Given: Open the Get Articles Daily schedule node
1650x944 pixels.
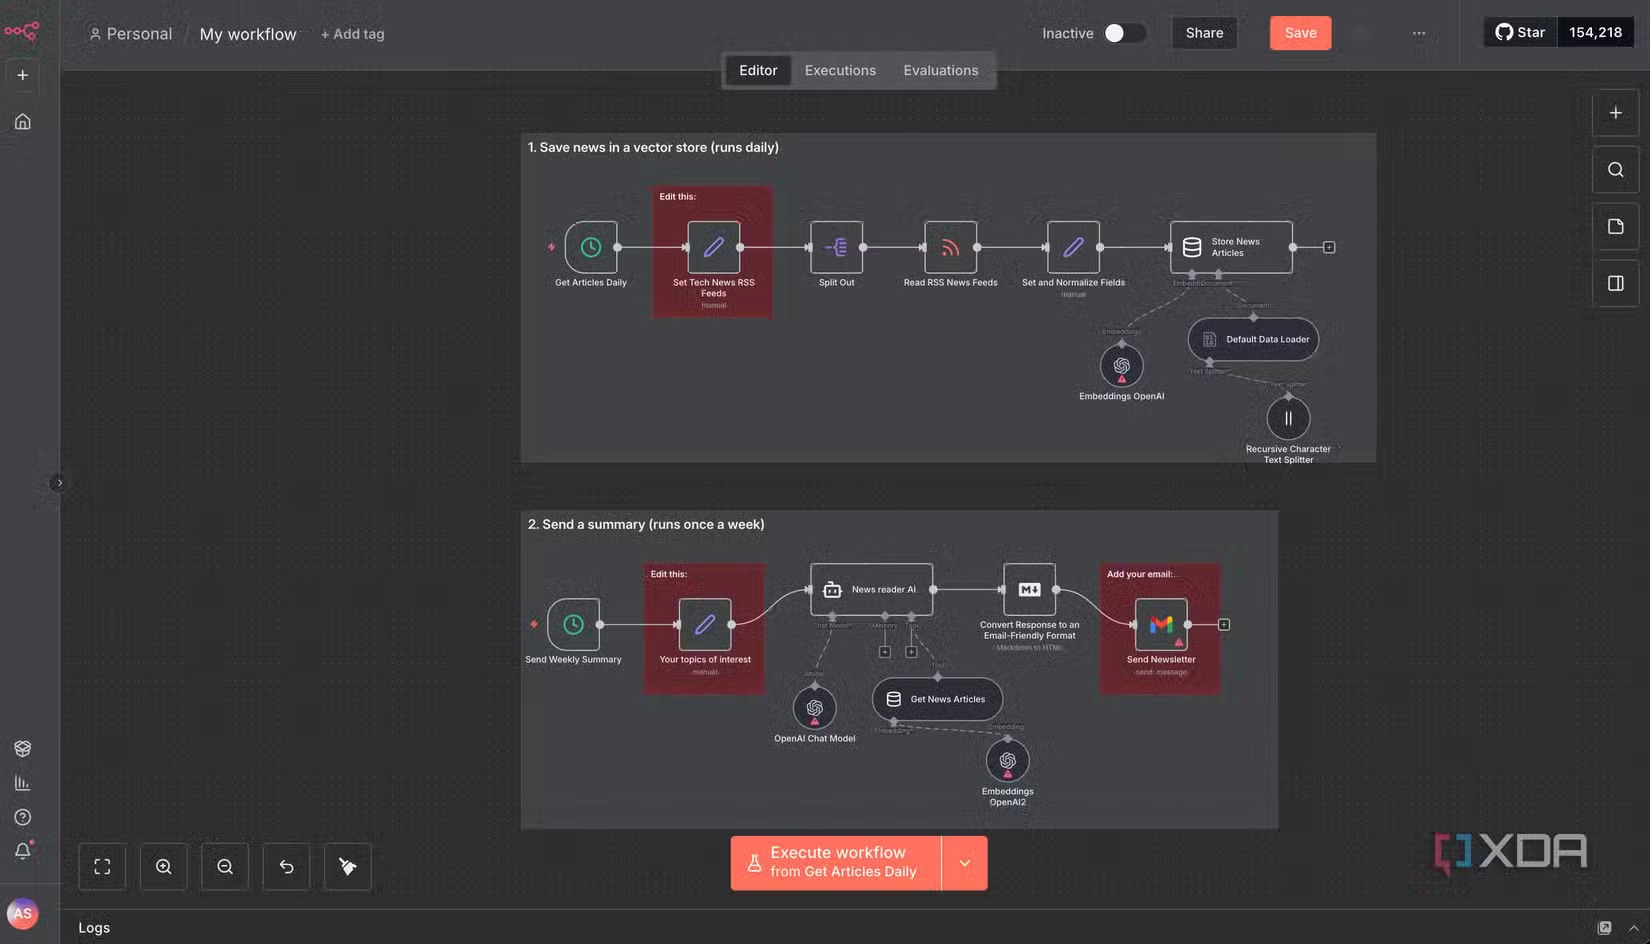Looking at the screenshot, I should point(591,247).
